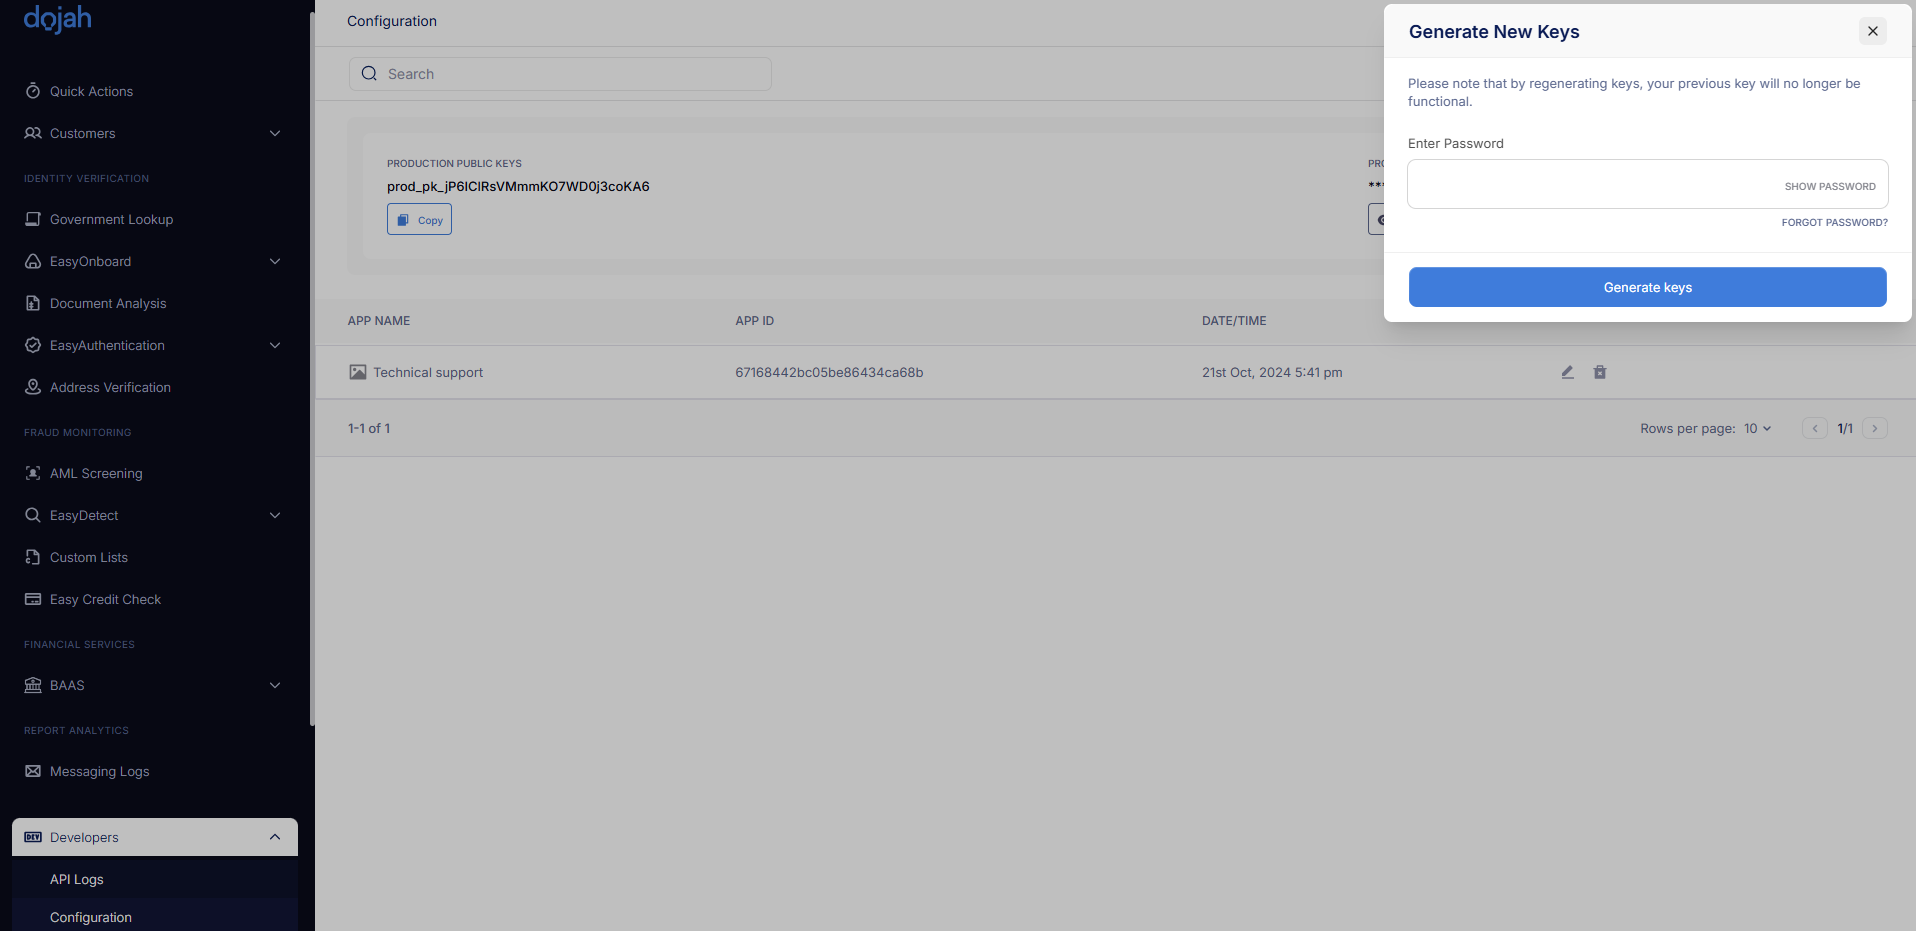Close the Generate New Keys dialog

(1872, 31)
